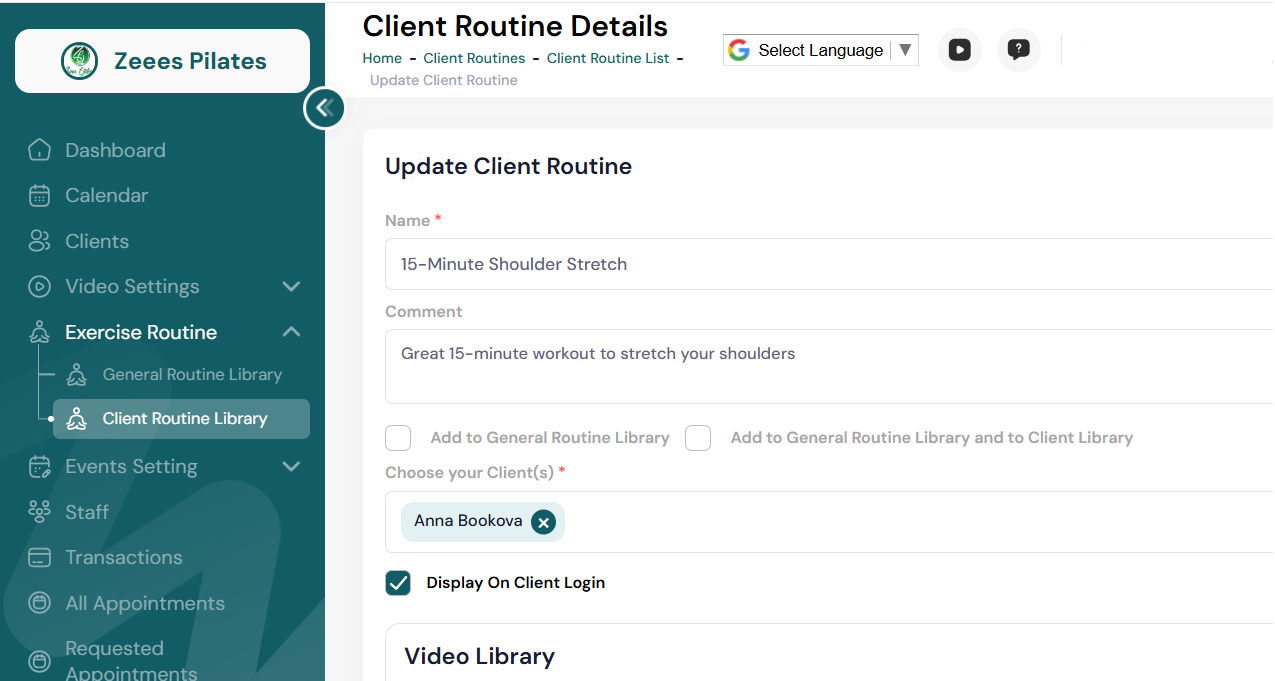Open Dashboard from the sidebar
The image size is (1275, 681).
point(115,150)
